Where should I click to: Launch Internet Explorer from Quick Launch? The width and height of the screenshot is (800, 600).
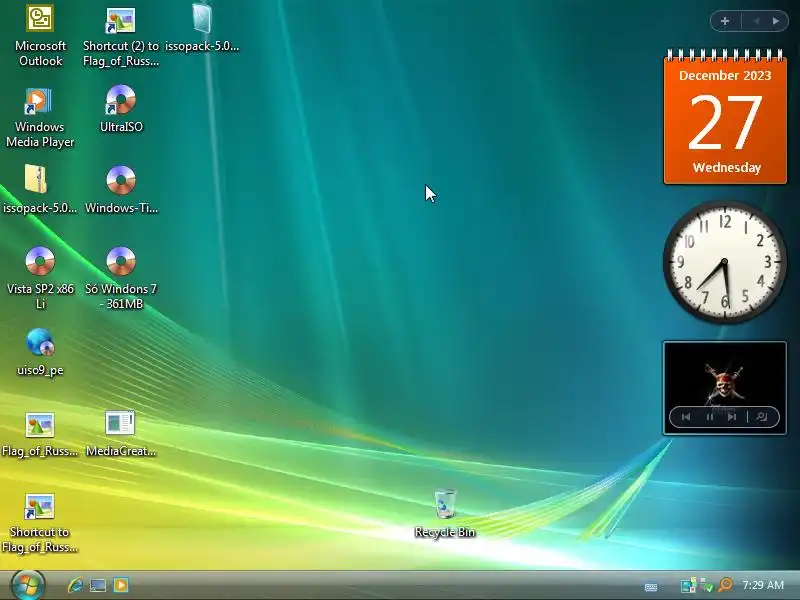[x=76, y=585]
